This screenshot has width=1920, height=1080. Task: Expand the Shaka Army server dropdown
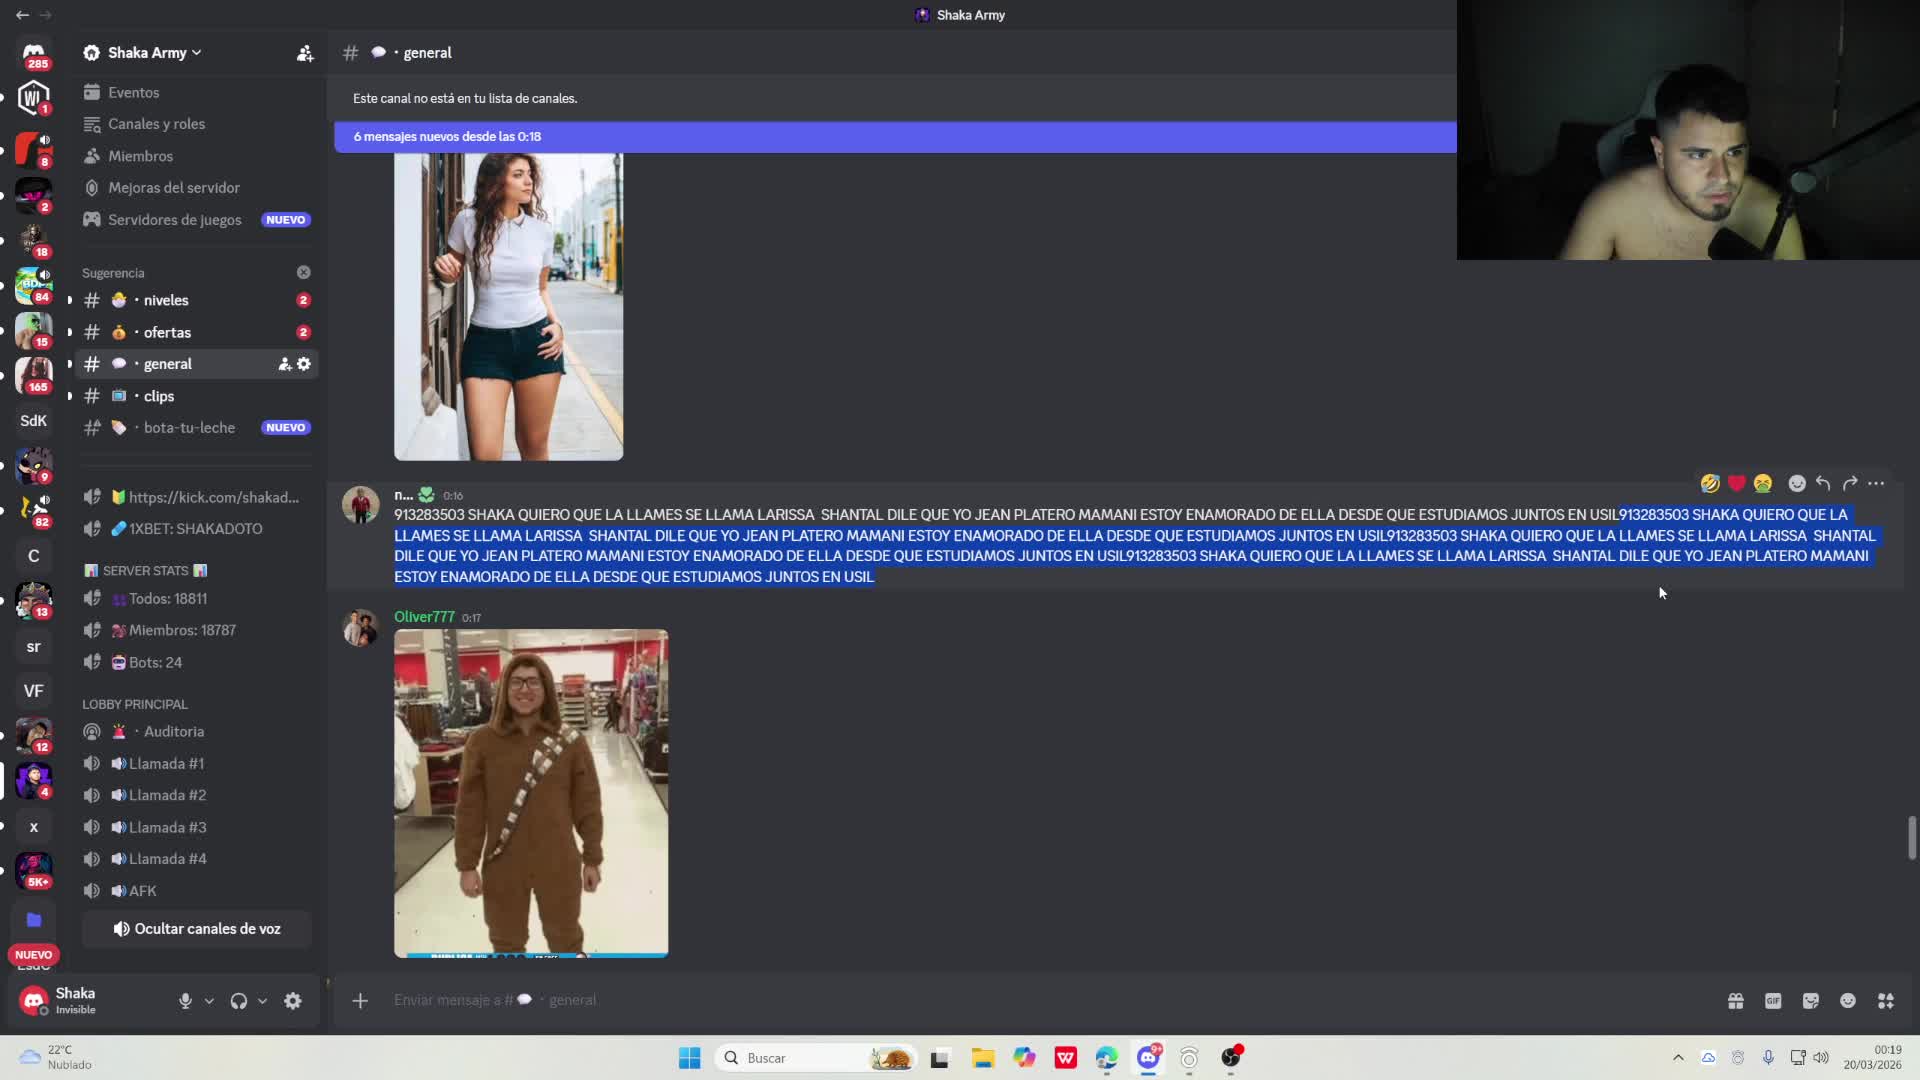(196, 53)
